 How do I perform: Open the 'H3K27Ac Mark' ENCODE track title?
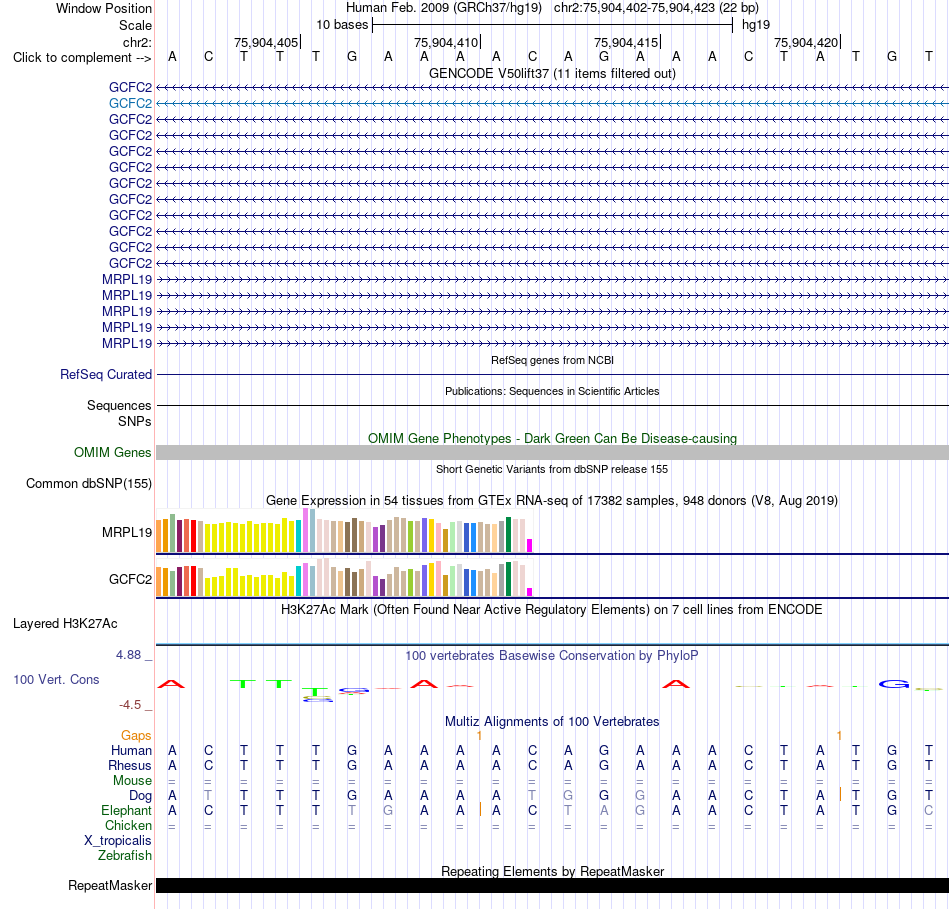[x=552, y=610]
